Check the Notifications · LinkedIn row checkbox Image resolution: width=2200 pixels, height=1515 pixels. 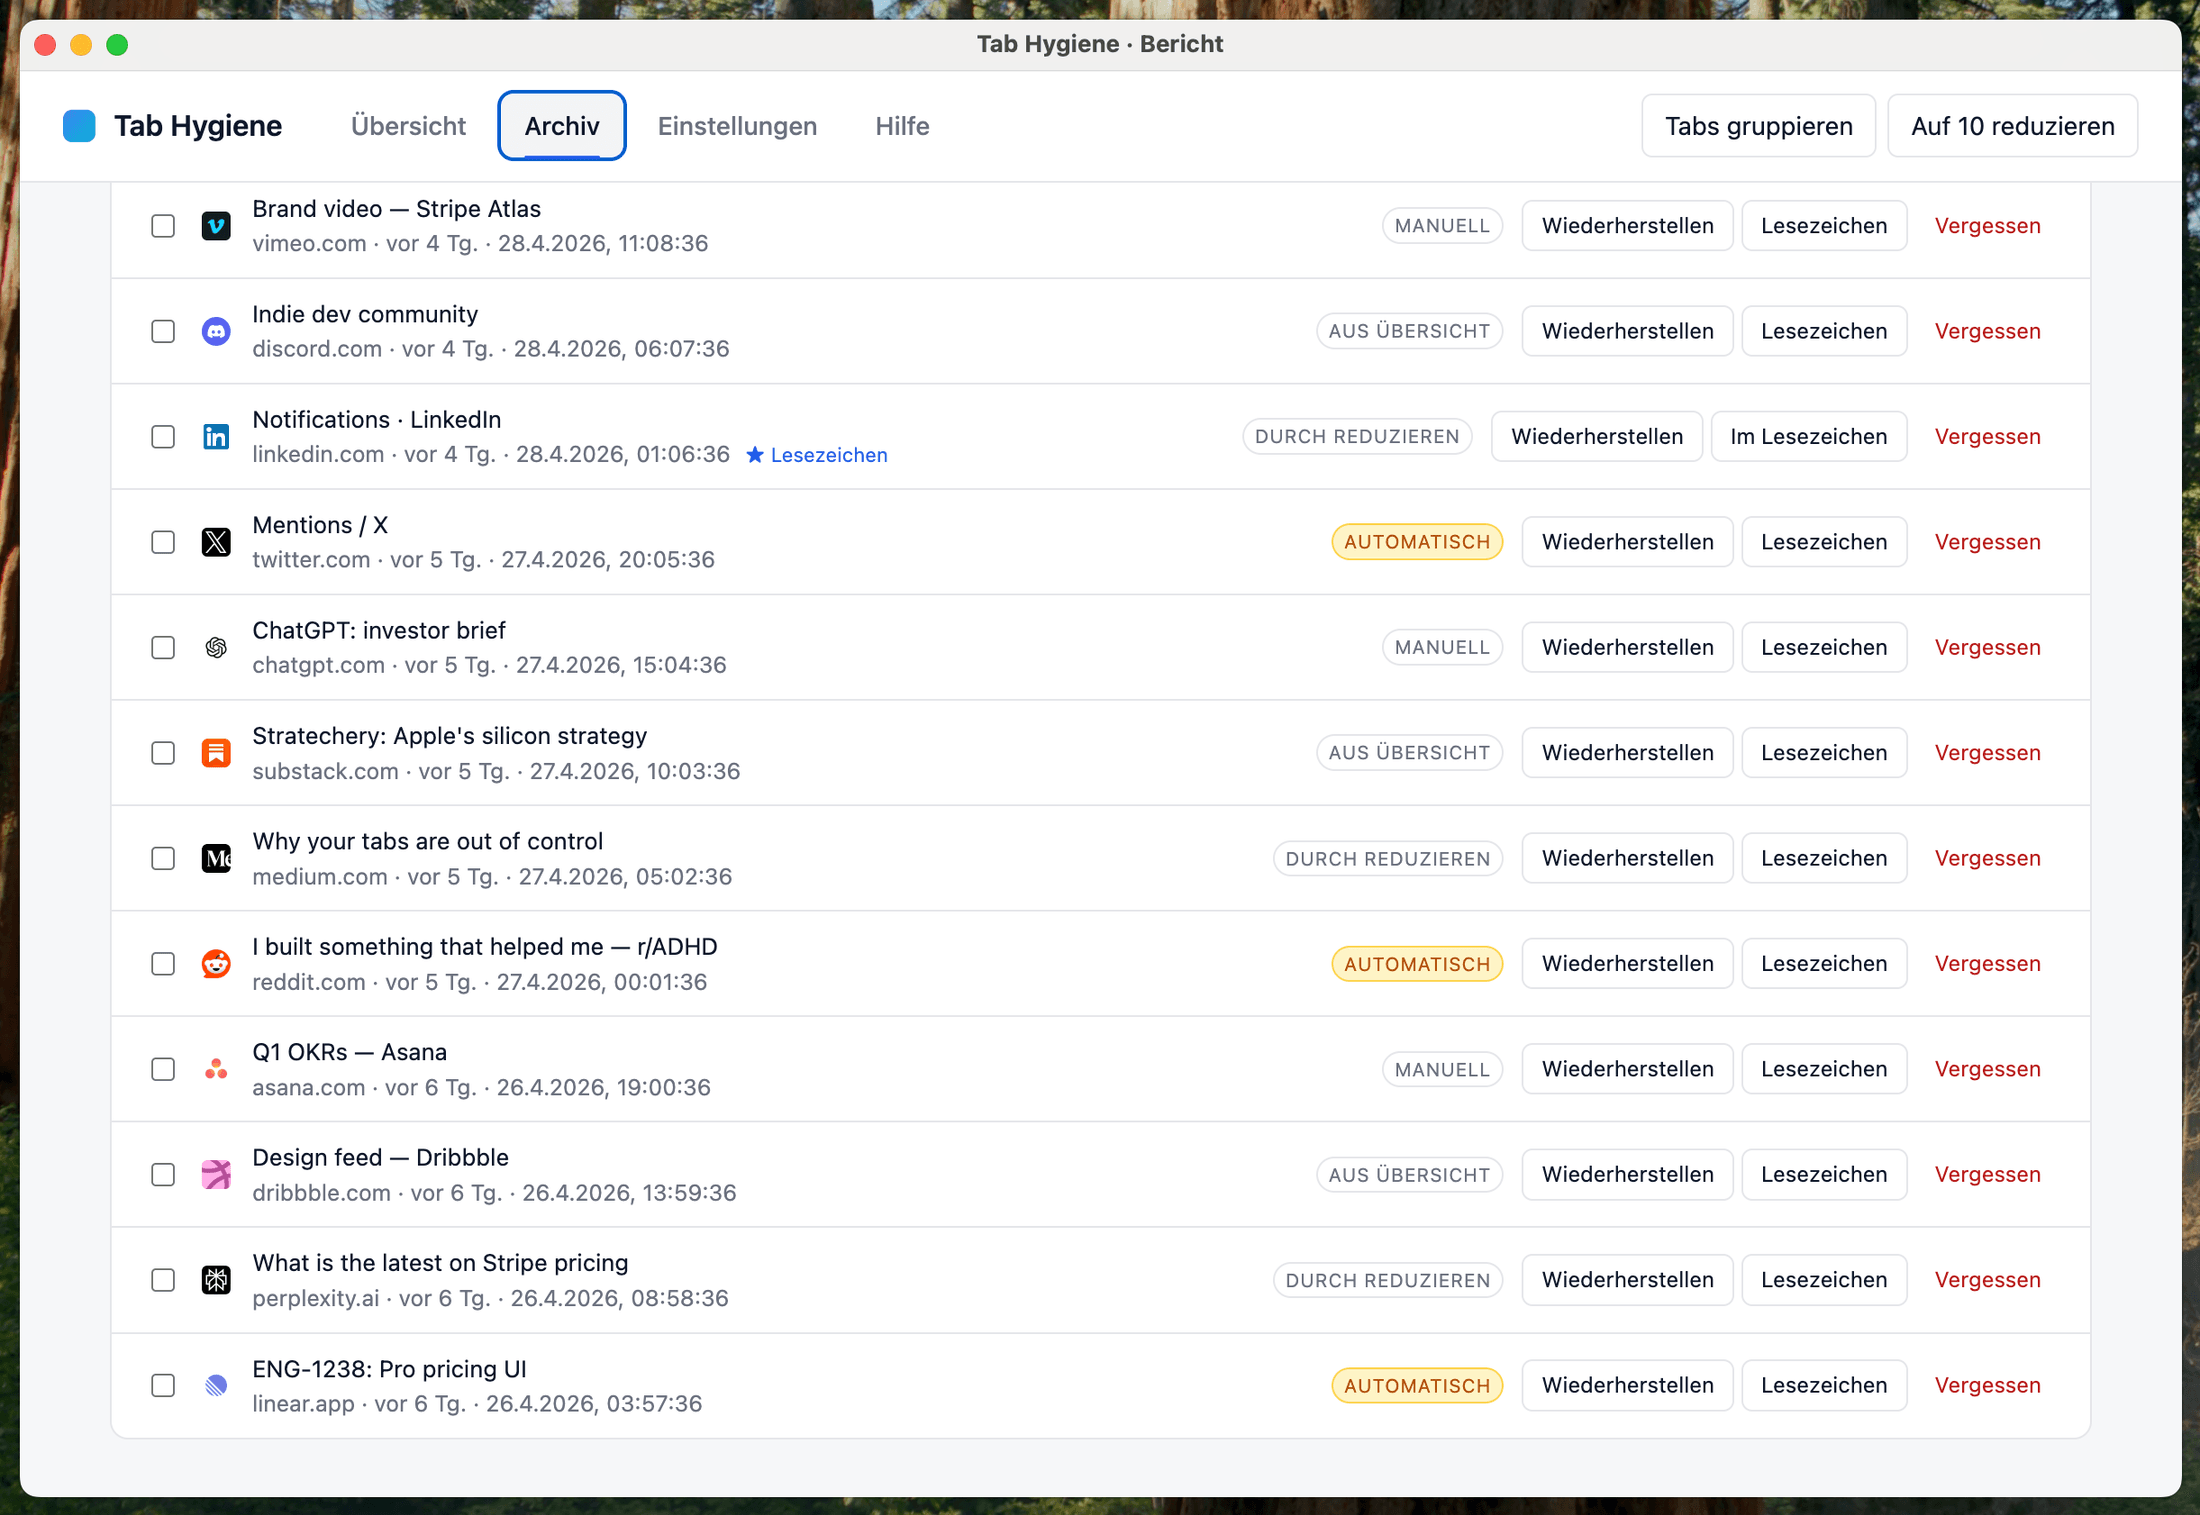[163, 437]
